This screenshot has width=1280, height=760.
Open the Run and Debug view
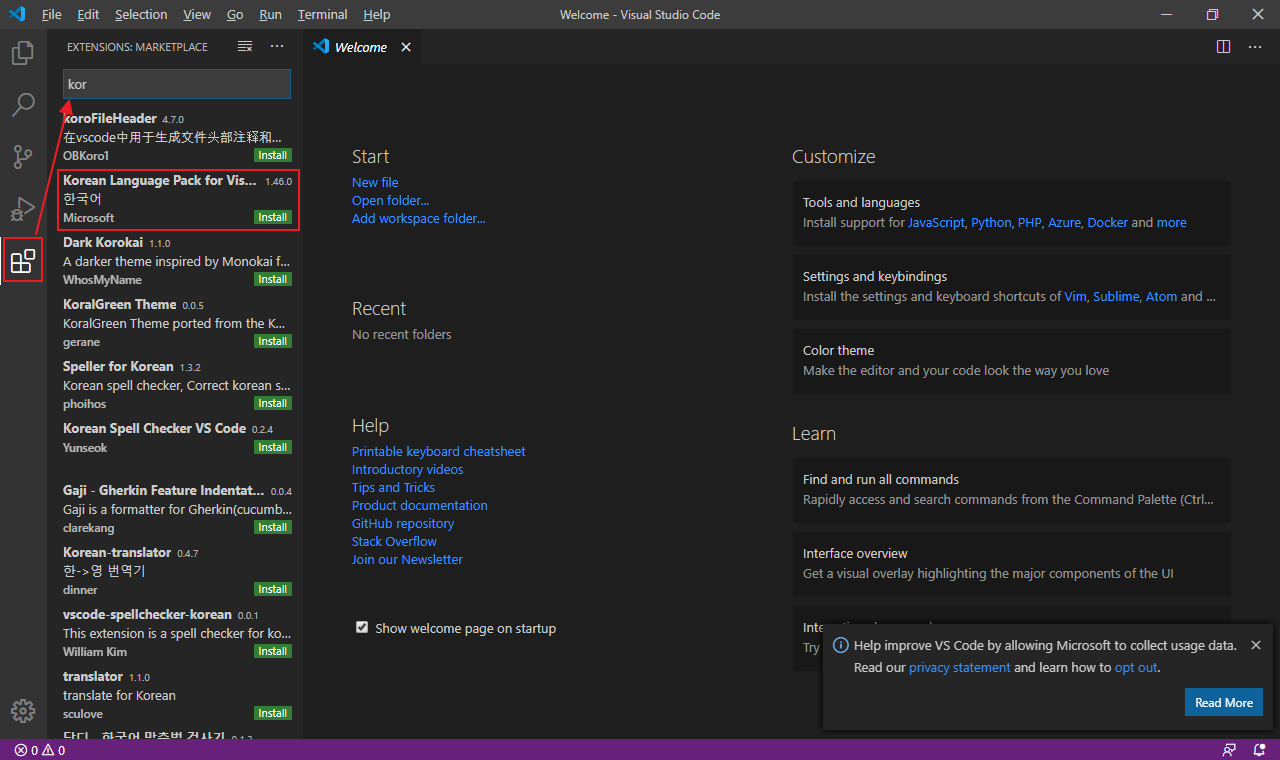23,209
